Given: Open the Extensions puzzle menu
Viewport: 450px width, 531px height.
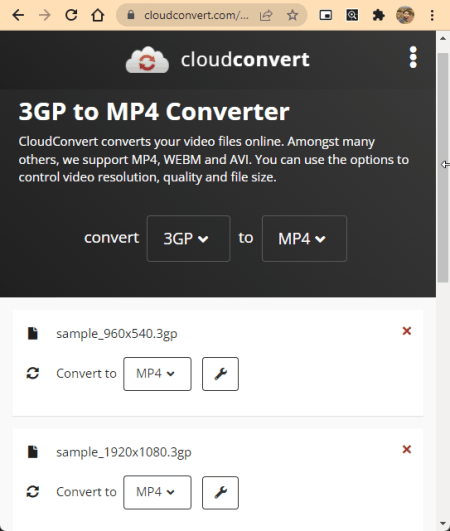Looking at the screenshot, I should tap(379, 15).
